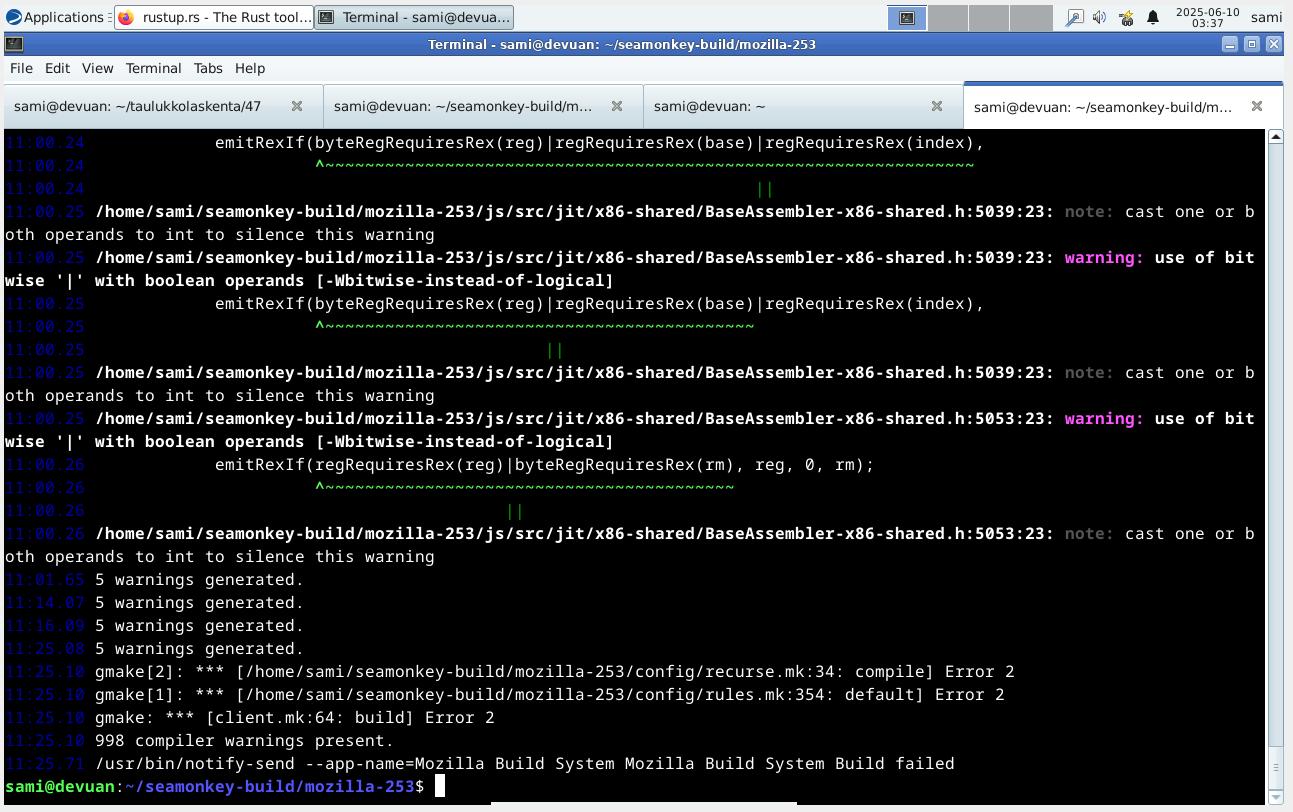Open the power manager tray icon
Viewport: 1293px width, 812px height.
[1126, 17]
